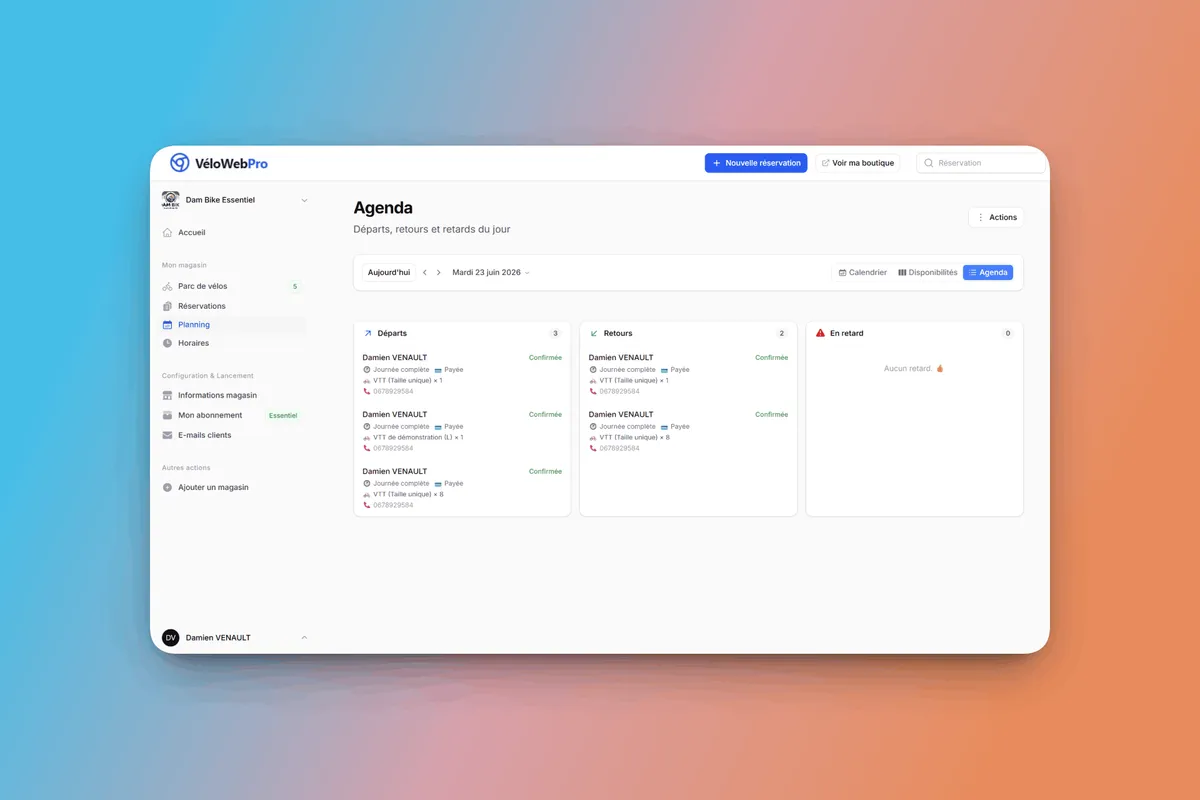
Task: Click the Essentiel plan badge
Action: coord(283,415)
